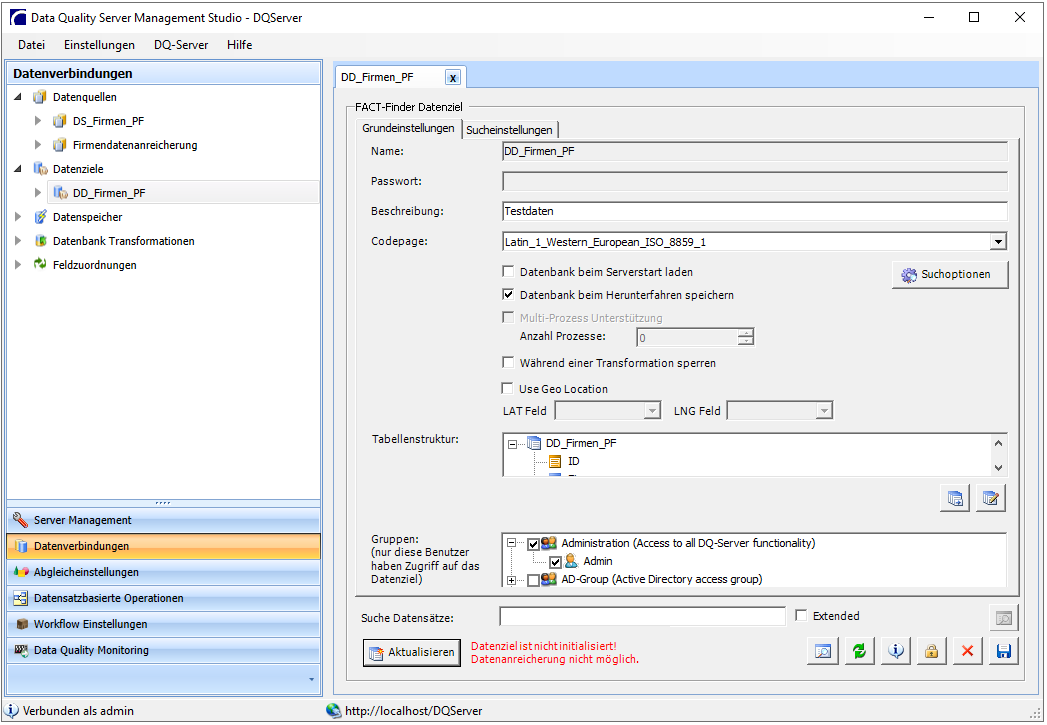The image size is (1047, 725).
Task: Expand the Firmendatenanreicherung node
Action: tap(38, 145)
